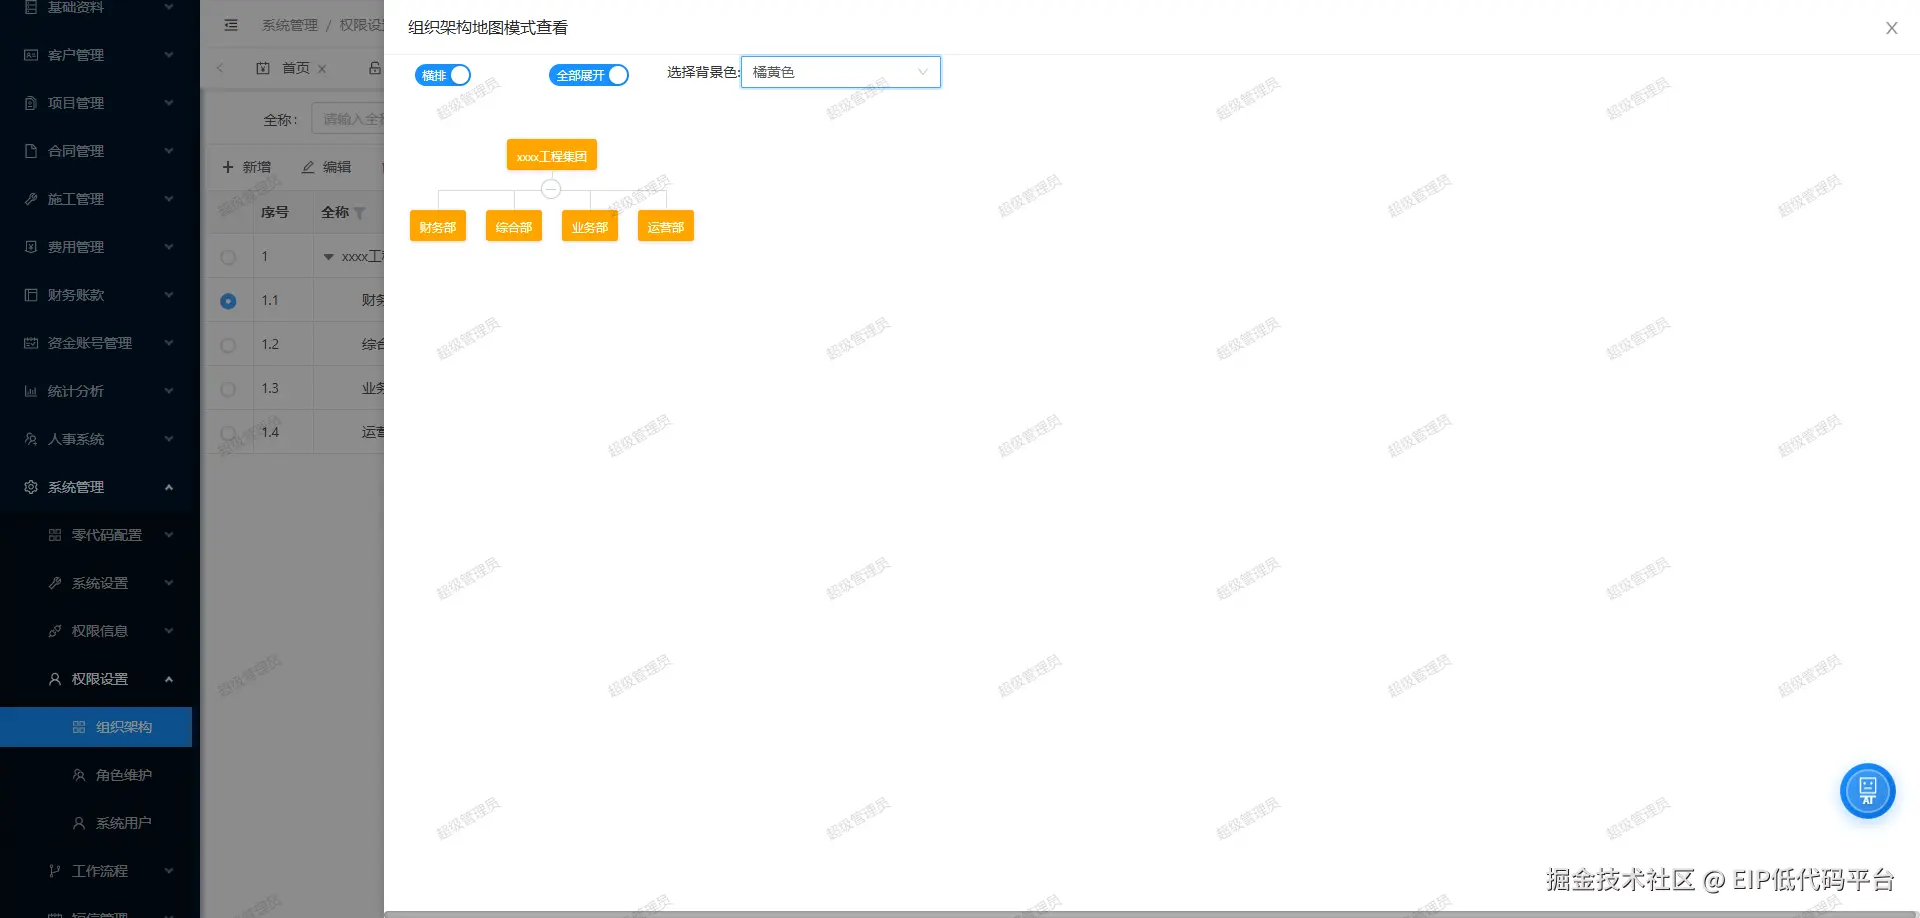The width and height of the screenshot is (1920, 918).
Task: Click the 角色维护 people icon
Action: (x=79, y=775)
